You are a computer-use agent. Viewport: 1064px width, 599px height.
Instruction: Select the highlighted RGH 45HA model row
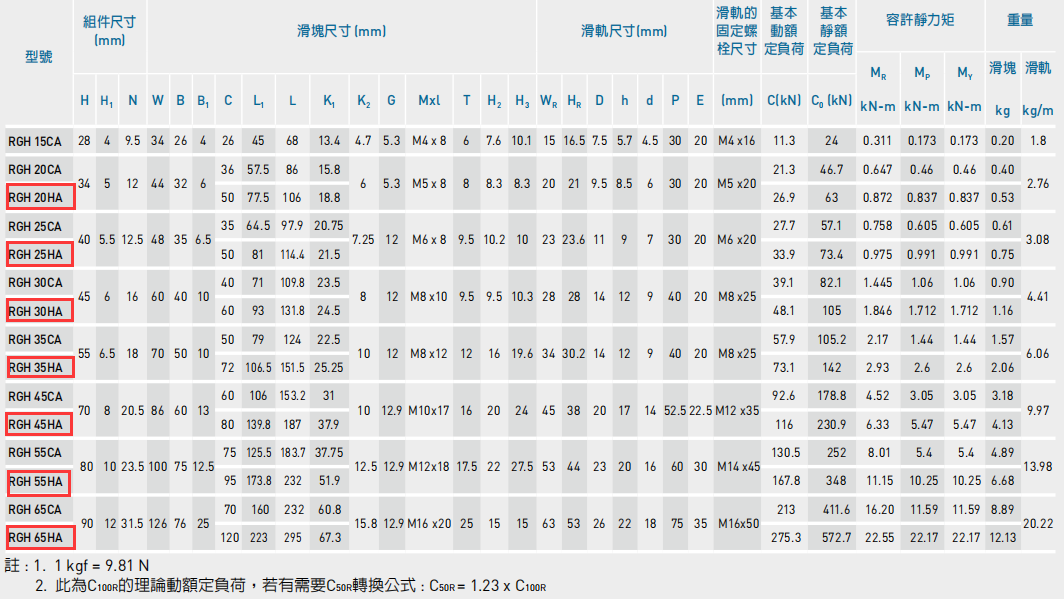click(x=35, y=424)
